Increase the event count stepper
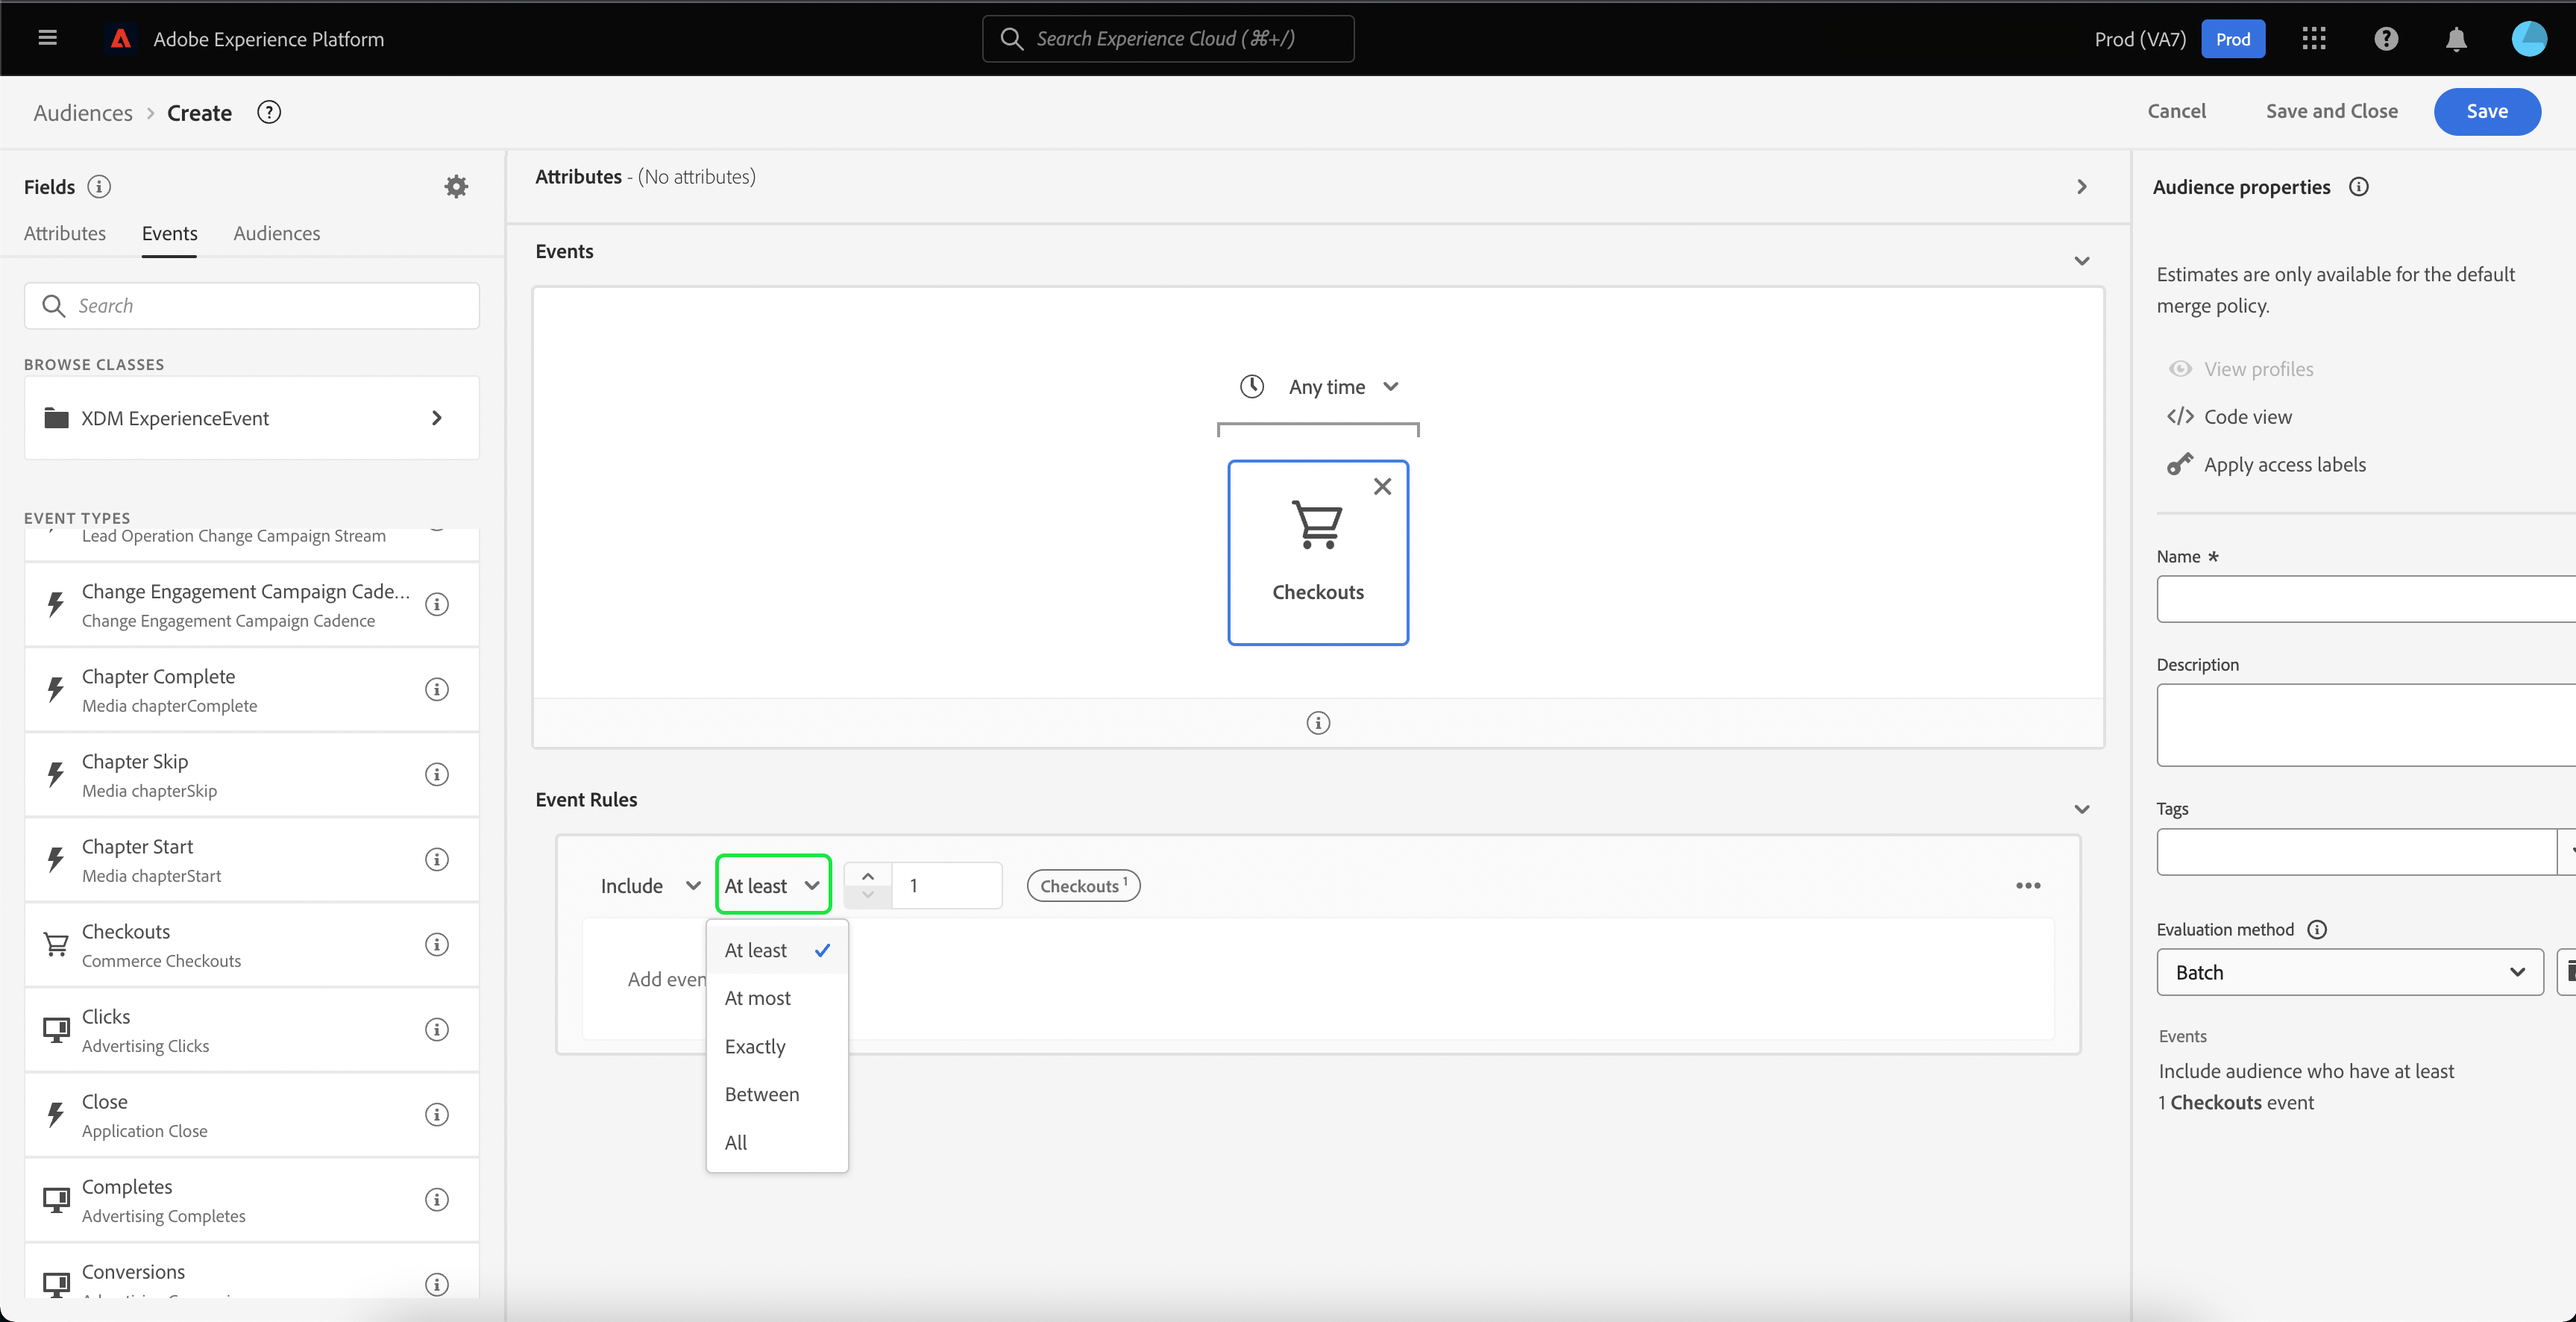The width and height of the screenshot is (2576, 1322). pyautogui.click(x=868, y=875)
